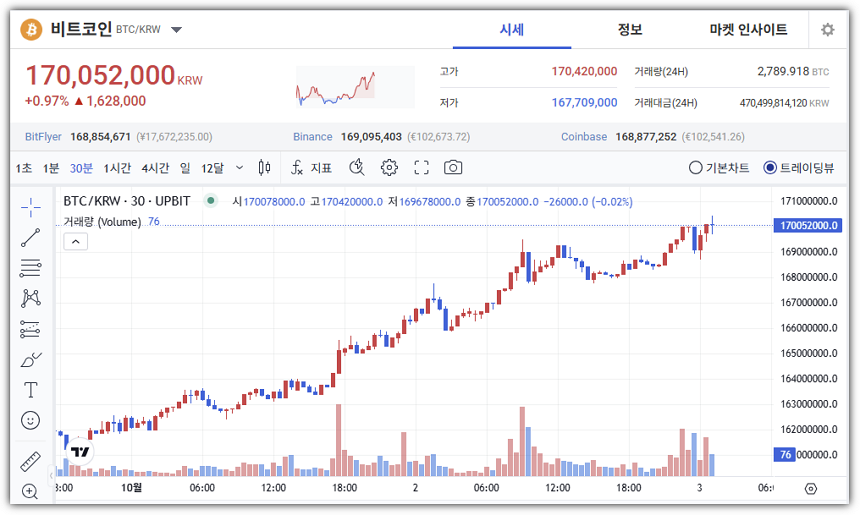Activate the zoom in tool

pyautogui.click(x=31, y=491)
